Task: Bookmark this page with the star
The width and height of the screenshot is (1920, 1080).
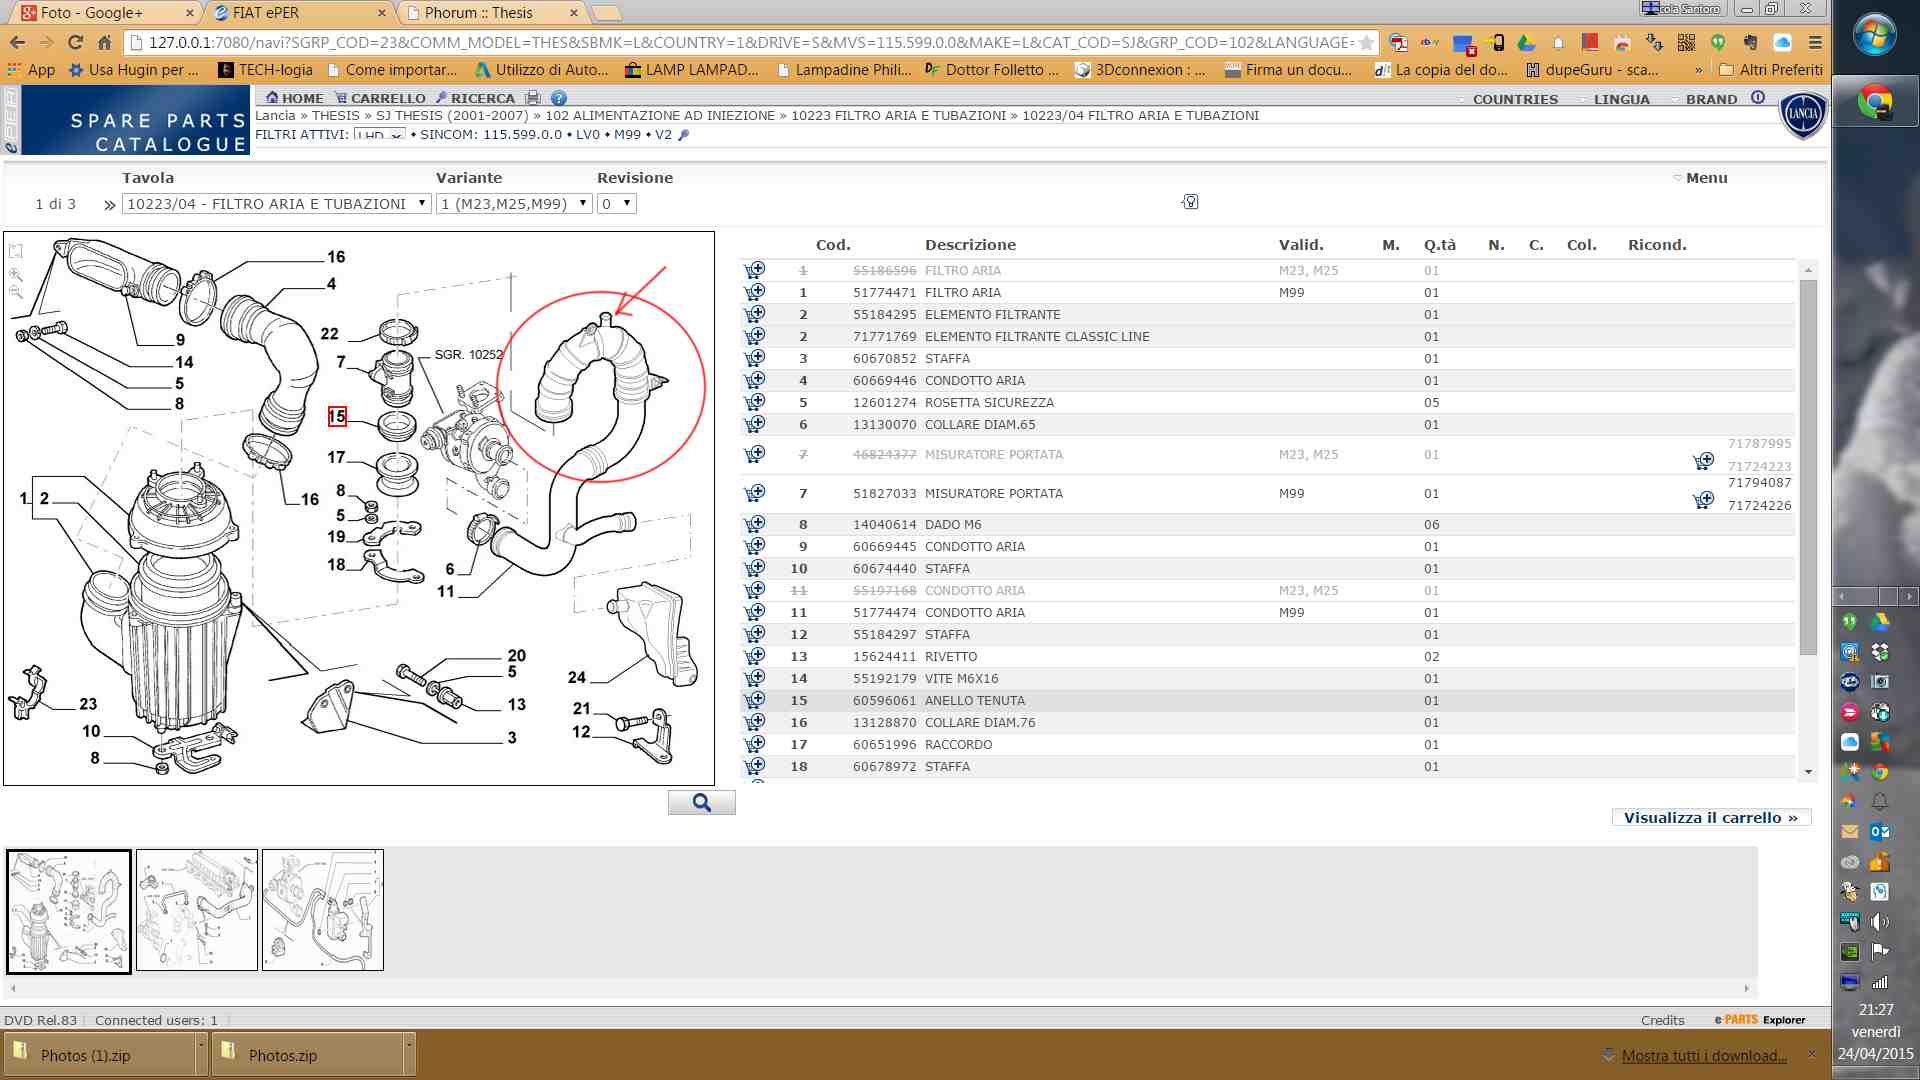Action: tap(1366, 42)
